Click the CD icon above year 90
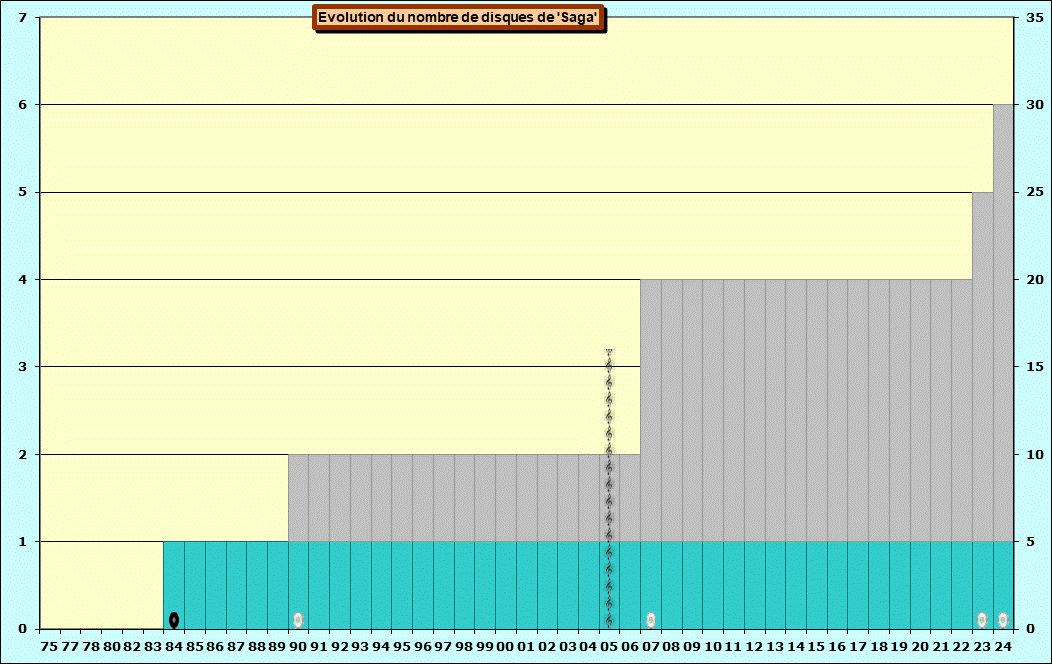 (x=299, y=620)
